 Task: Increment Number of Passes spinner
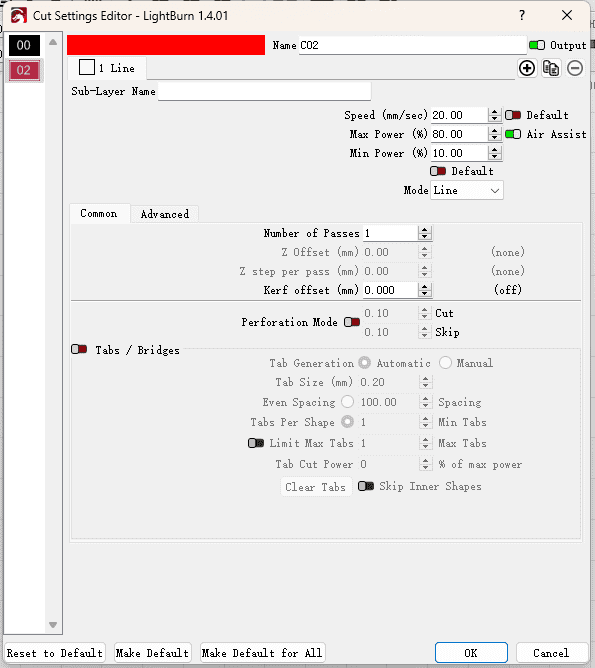point(424,230)
